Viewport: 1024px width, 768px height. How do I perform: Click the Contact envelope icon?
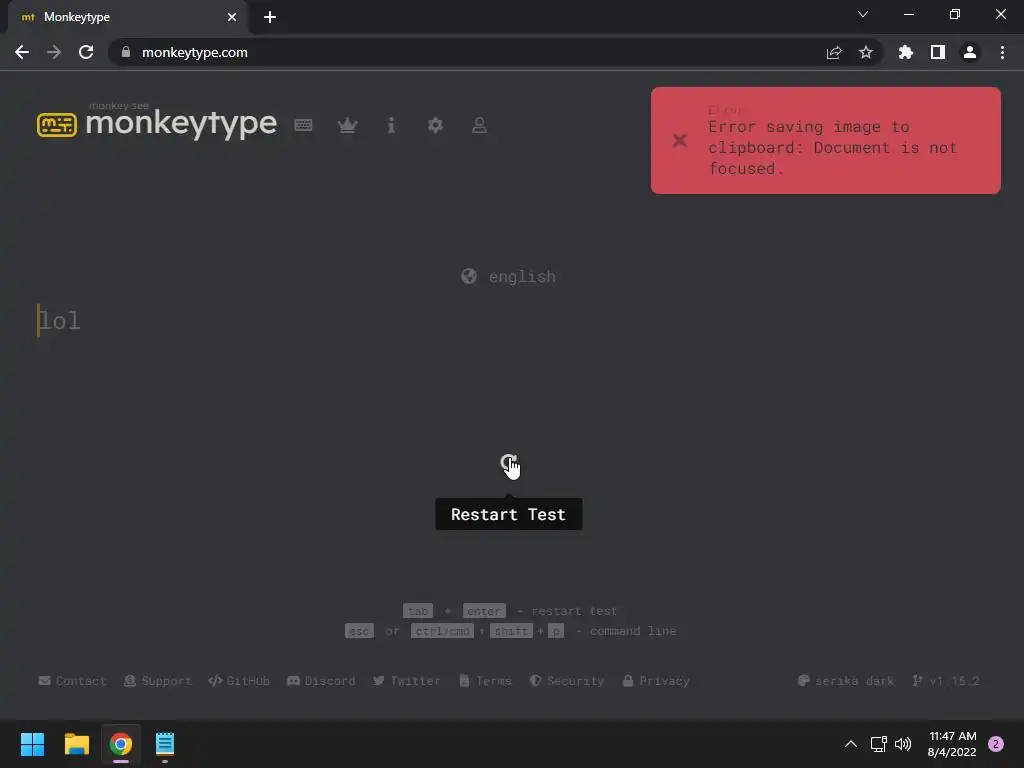tap(44, 680)
